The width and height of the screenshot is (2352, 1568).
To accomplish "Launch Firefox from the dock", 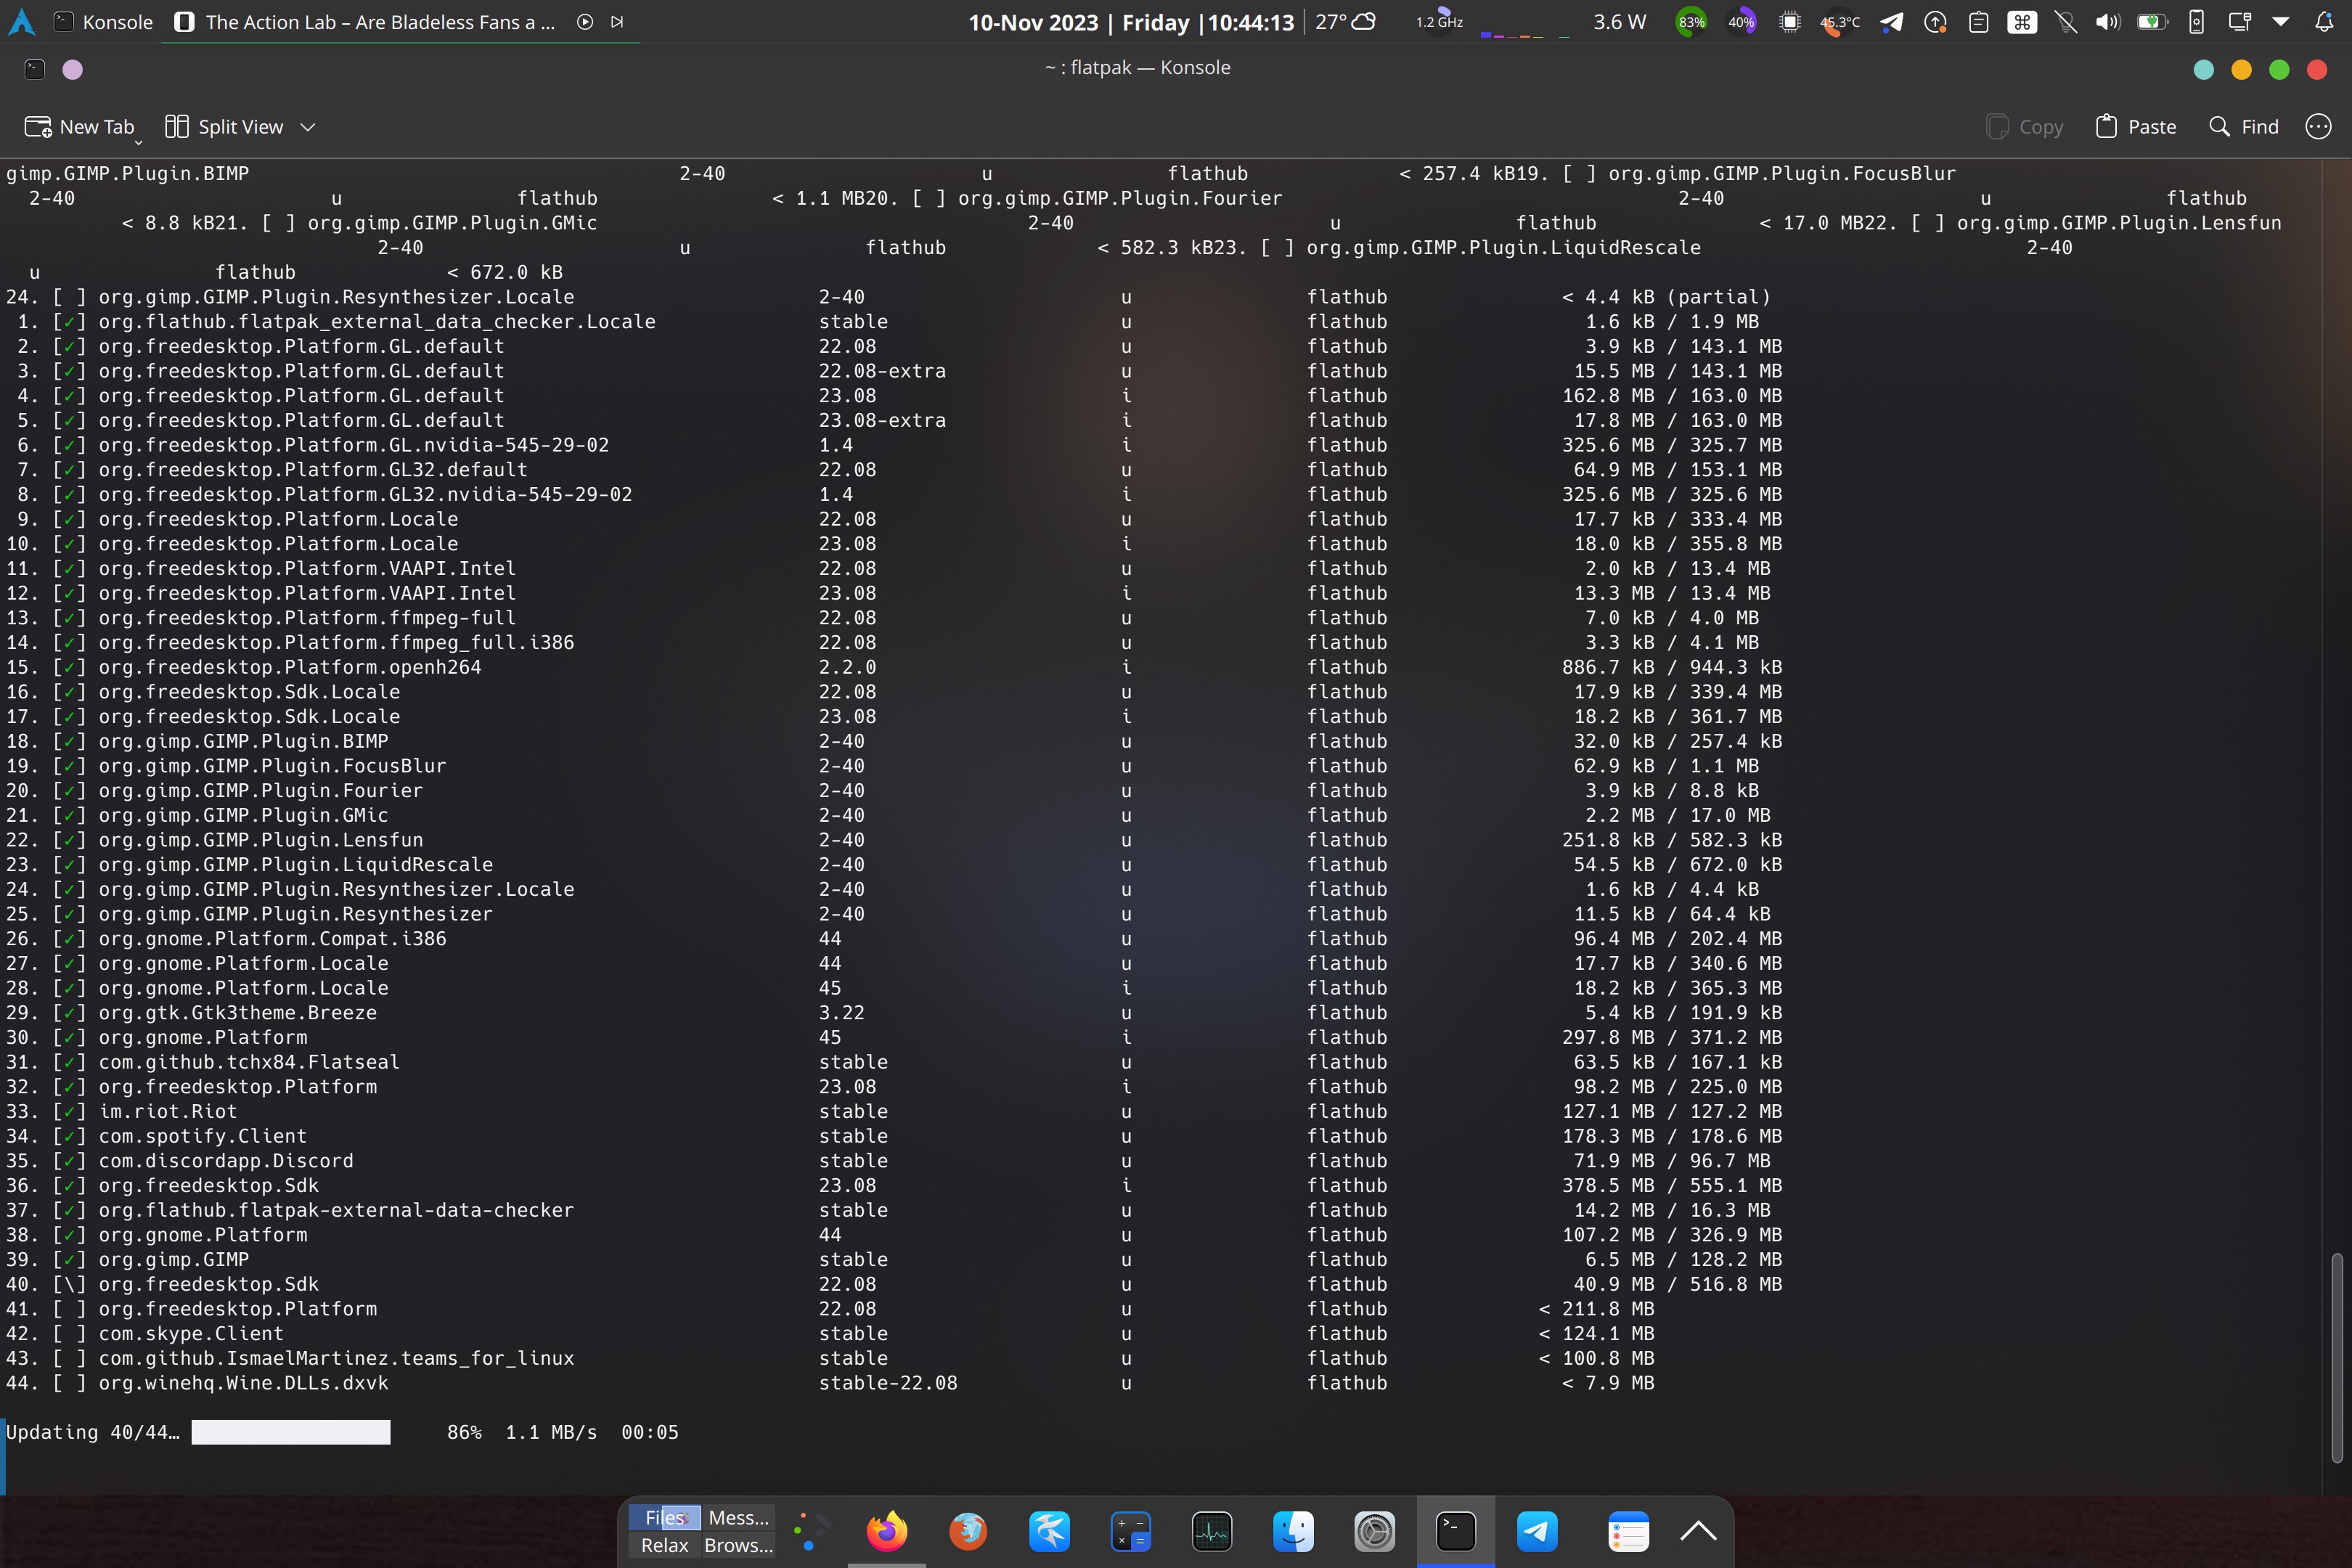I will pos(886,1531).
